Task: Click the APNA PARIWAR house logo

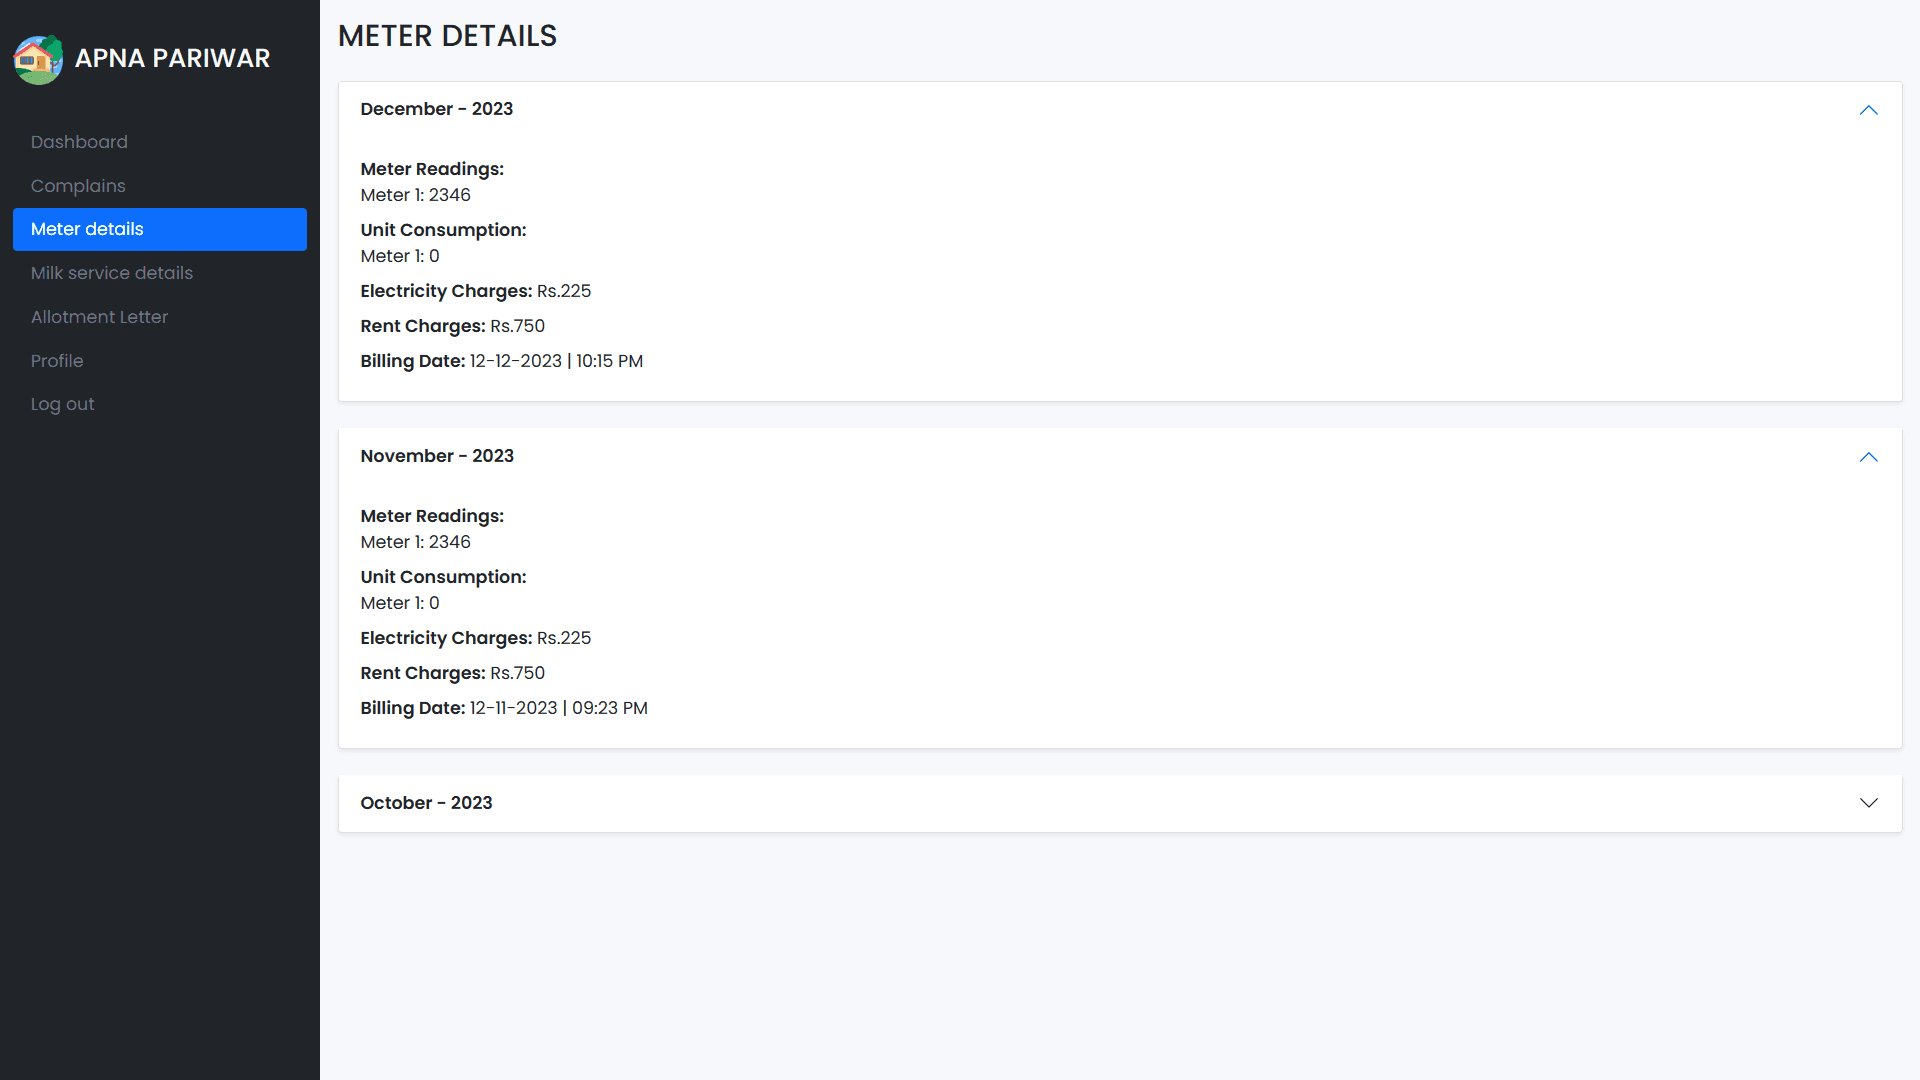Action: coord(38,59)
